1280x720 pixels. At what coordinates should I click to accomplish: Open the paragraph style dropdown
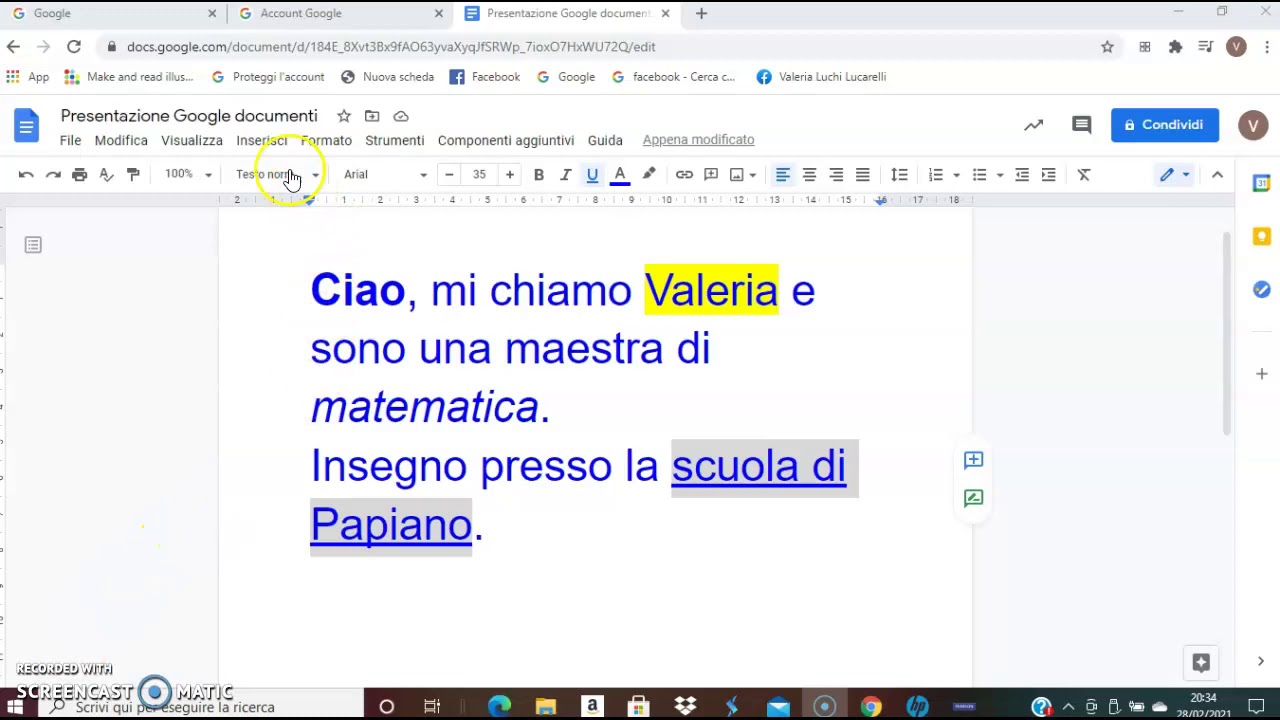tap(277, 175)
